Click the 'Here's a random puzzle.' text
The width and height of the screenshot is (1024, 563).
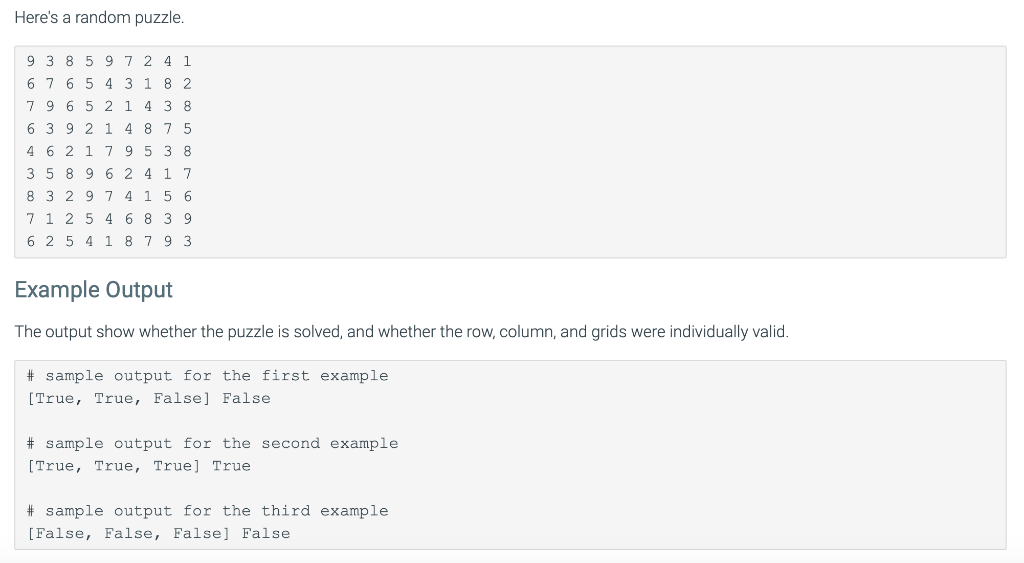pos(99,18)
